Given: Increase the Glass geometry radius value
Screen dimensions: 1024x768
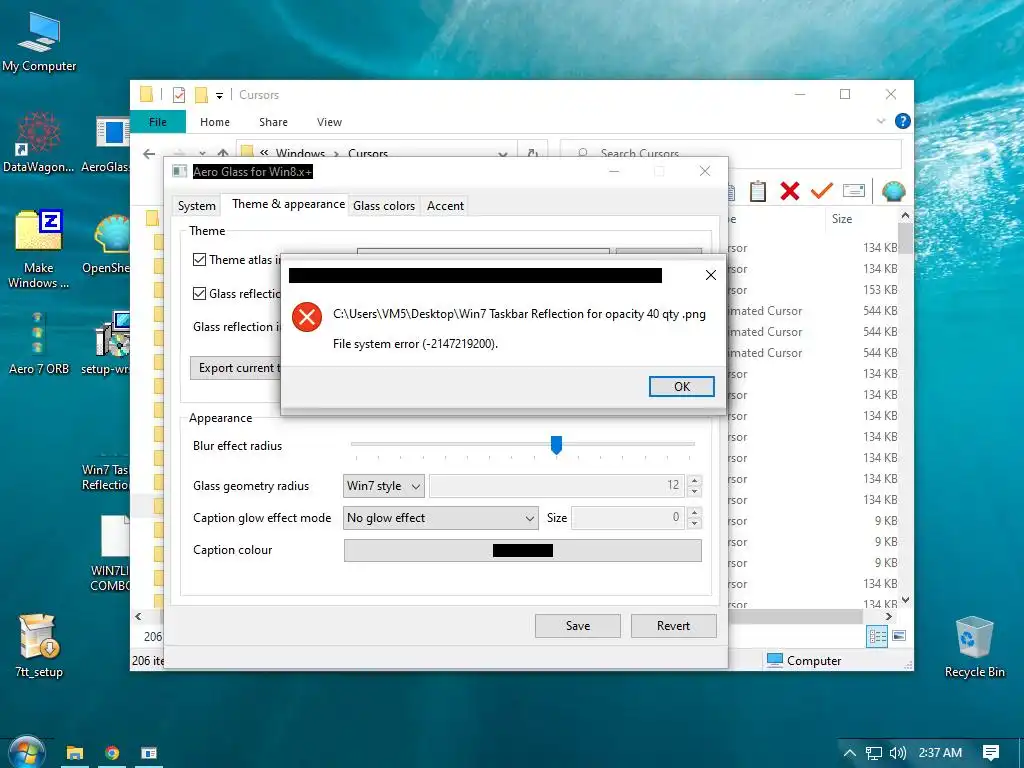Looking at the screenshot, I should click(694, 481).
